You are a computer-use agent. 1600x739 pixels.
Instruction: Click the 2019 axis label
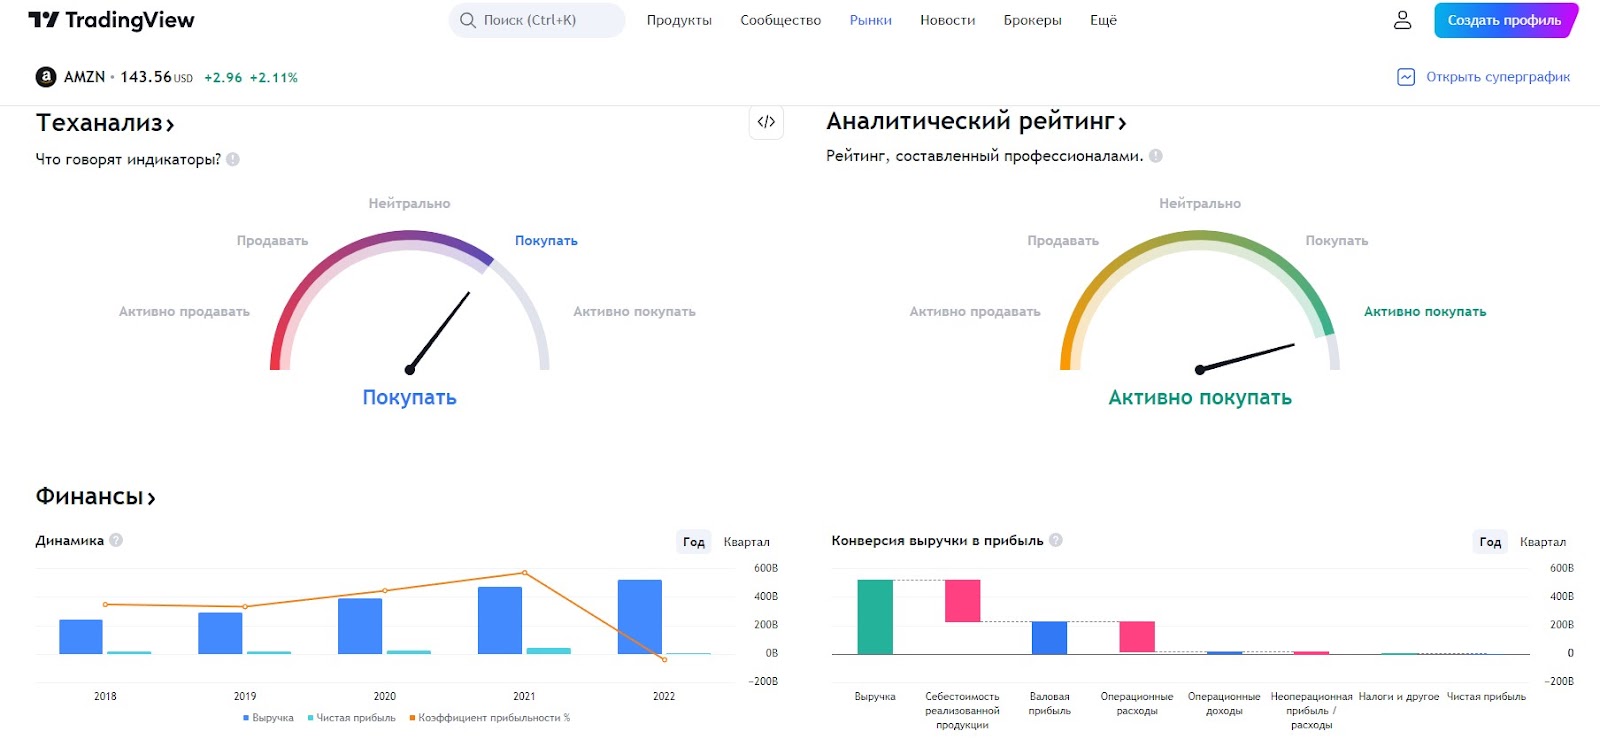[245, 696]
